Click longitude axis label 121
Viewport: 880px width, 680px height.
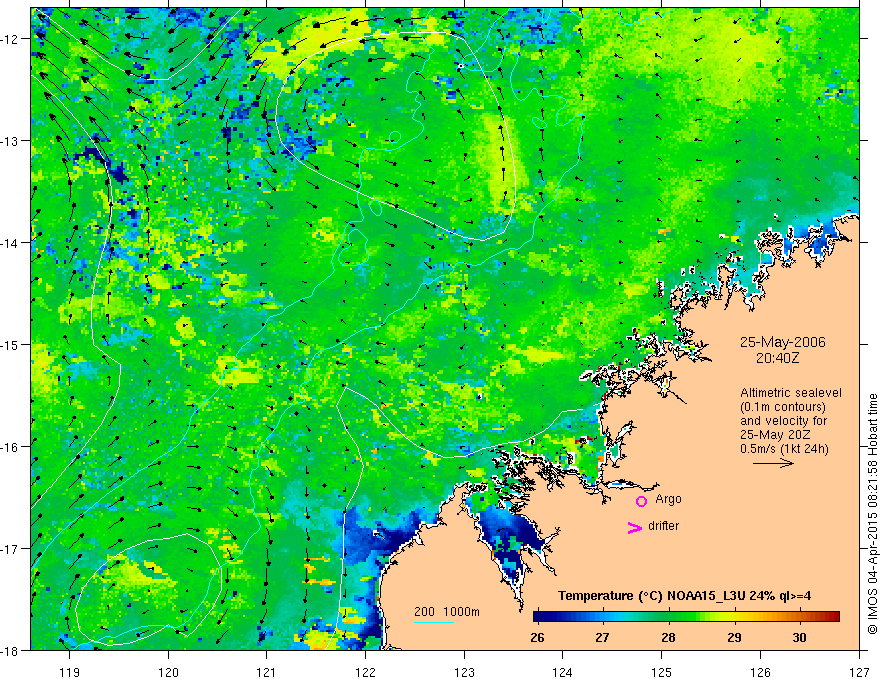pyautogui.click(x=267, y=672)
